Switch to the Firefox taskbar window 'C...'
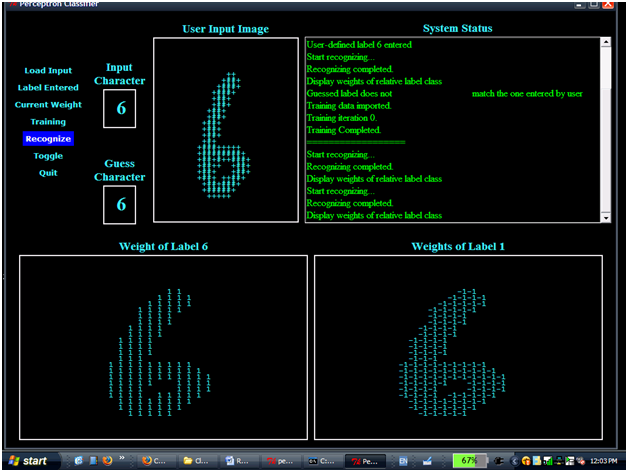628x472 pixels. (155, 461)
